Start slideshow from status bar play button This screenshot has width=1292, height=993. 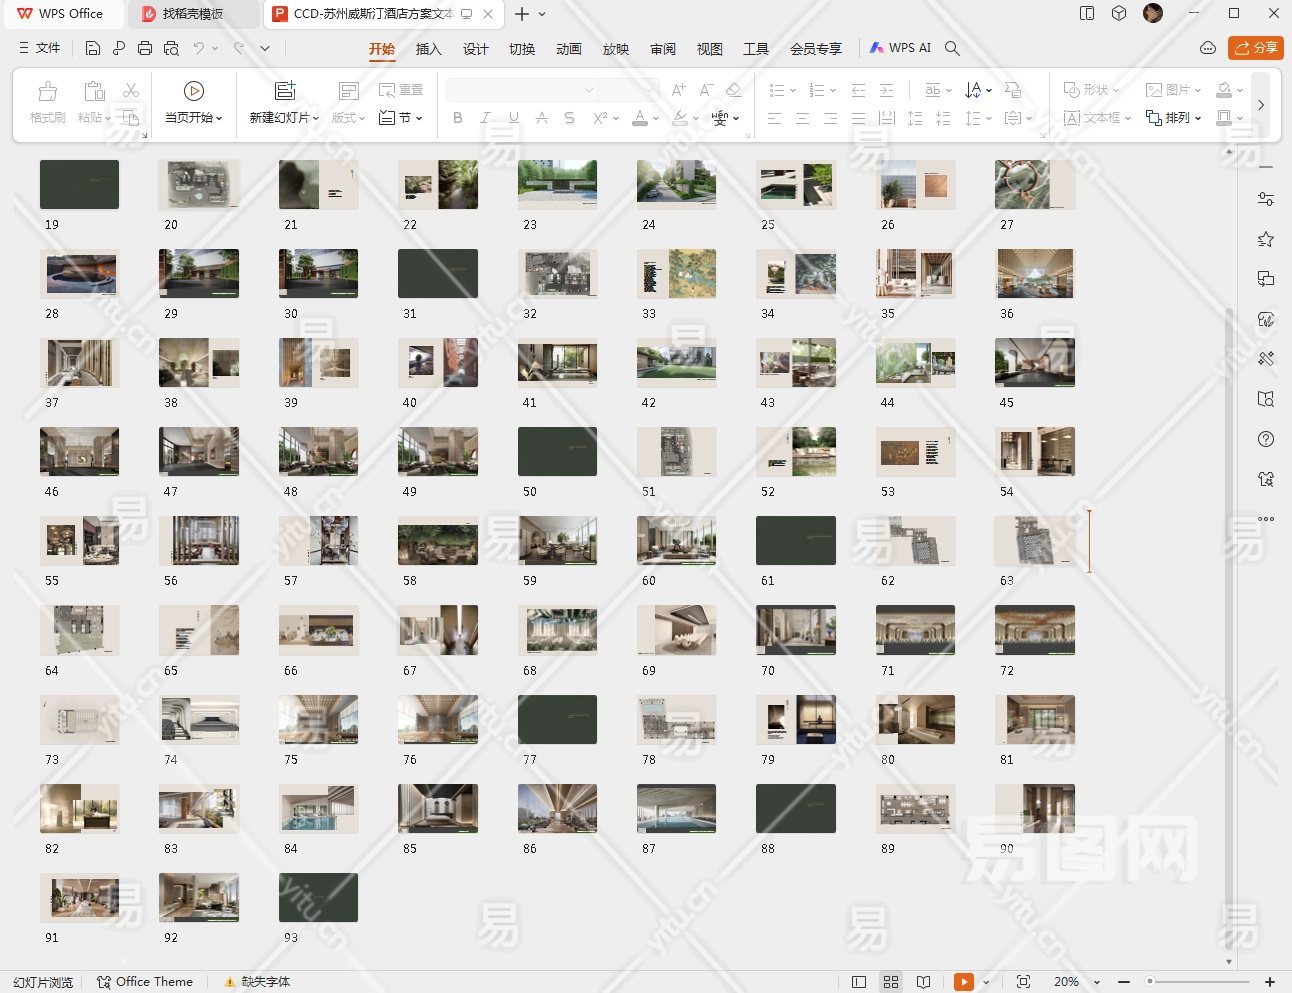[963, 982]
